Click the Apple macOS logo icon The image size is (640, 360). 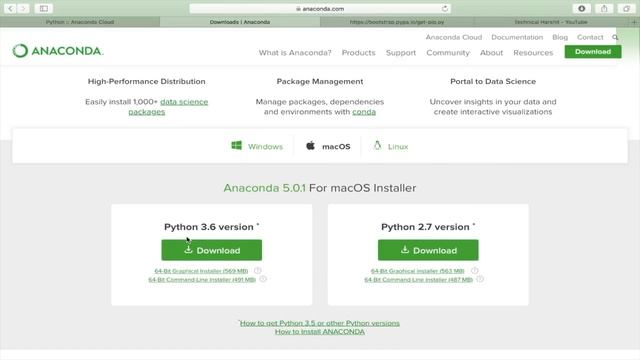(x=311, y=146)
